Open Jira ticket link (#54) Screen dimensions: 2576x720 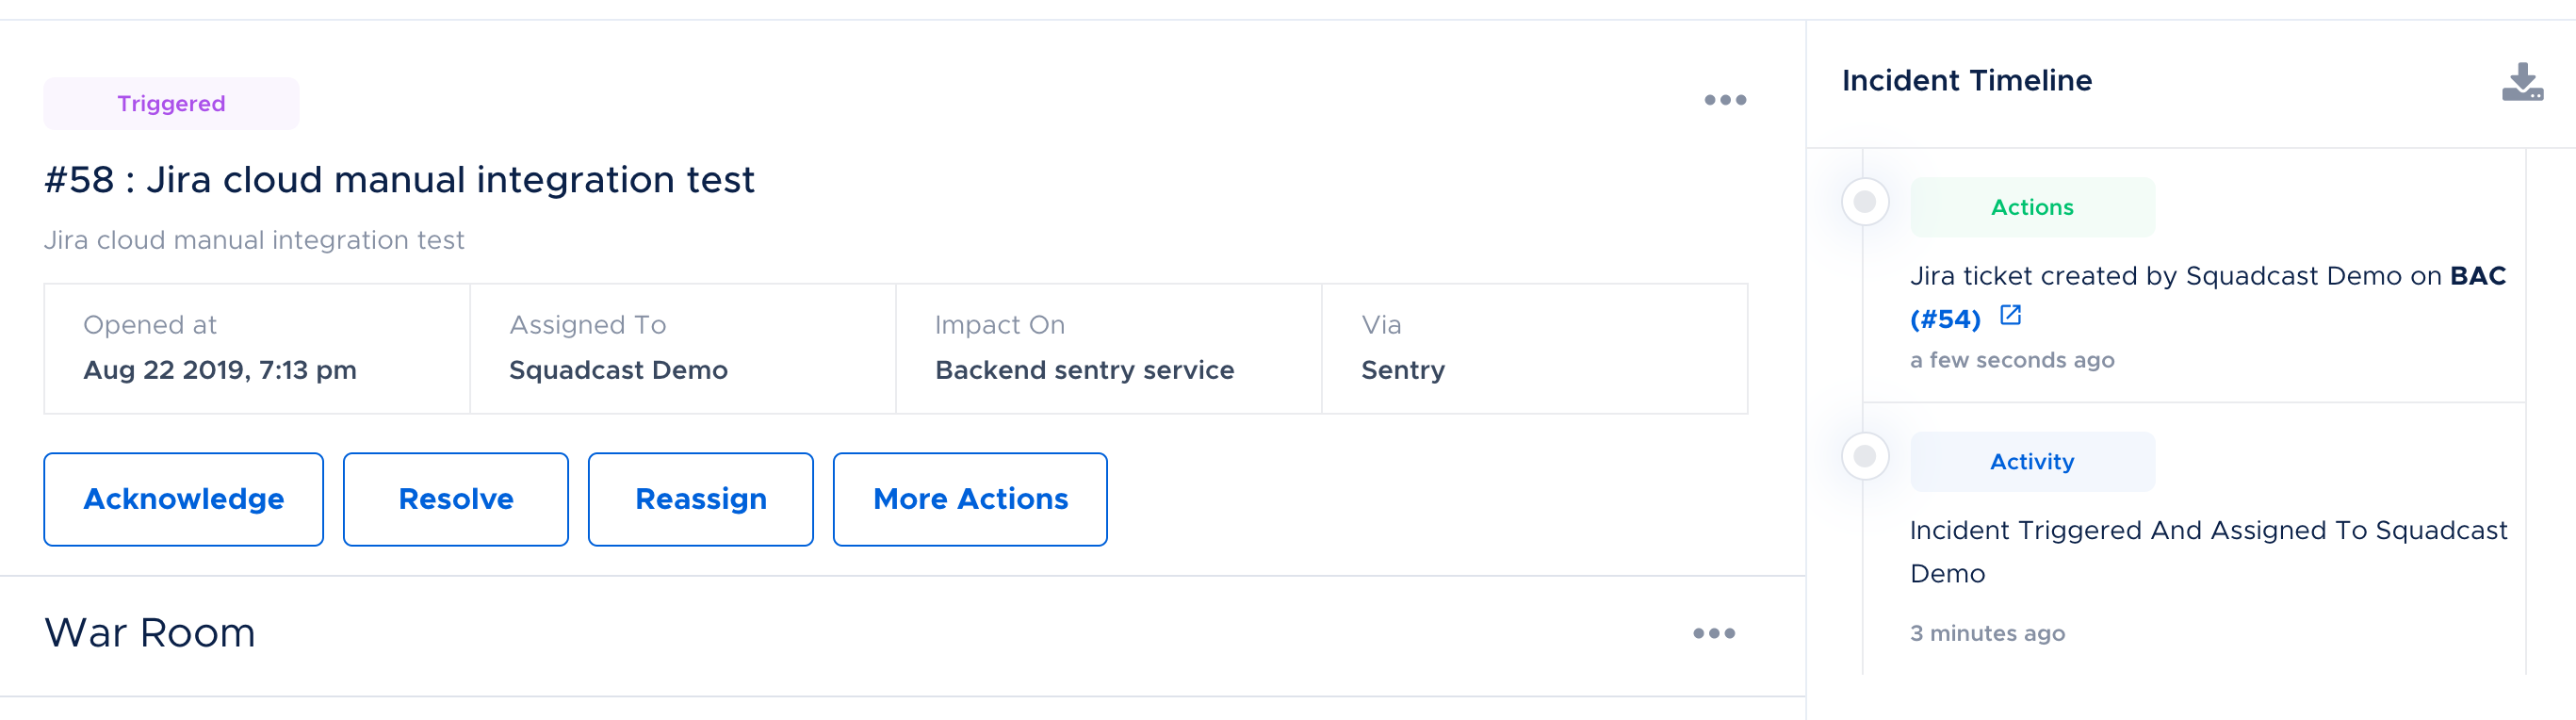point(1945,320)
